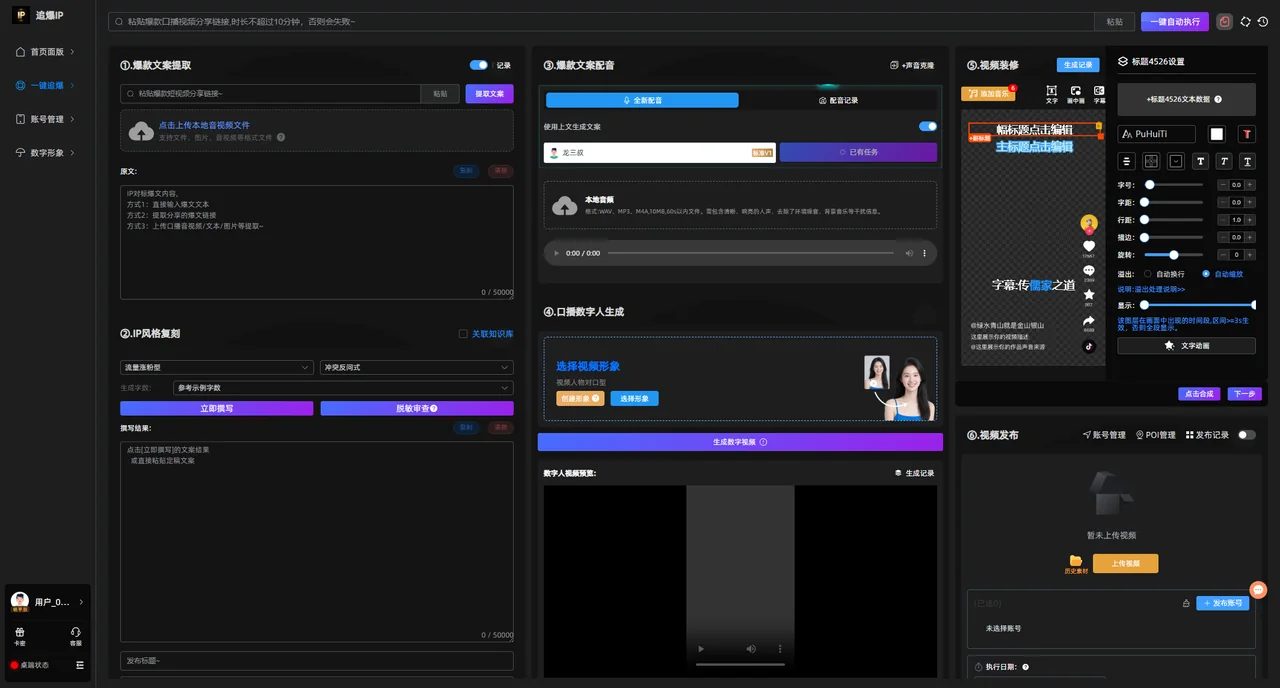This screenshot has height=688, width=1280.
Task: Open the 流量涨粉型 dropdown
Action: click(217, 368)
